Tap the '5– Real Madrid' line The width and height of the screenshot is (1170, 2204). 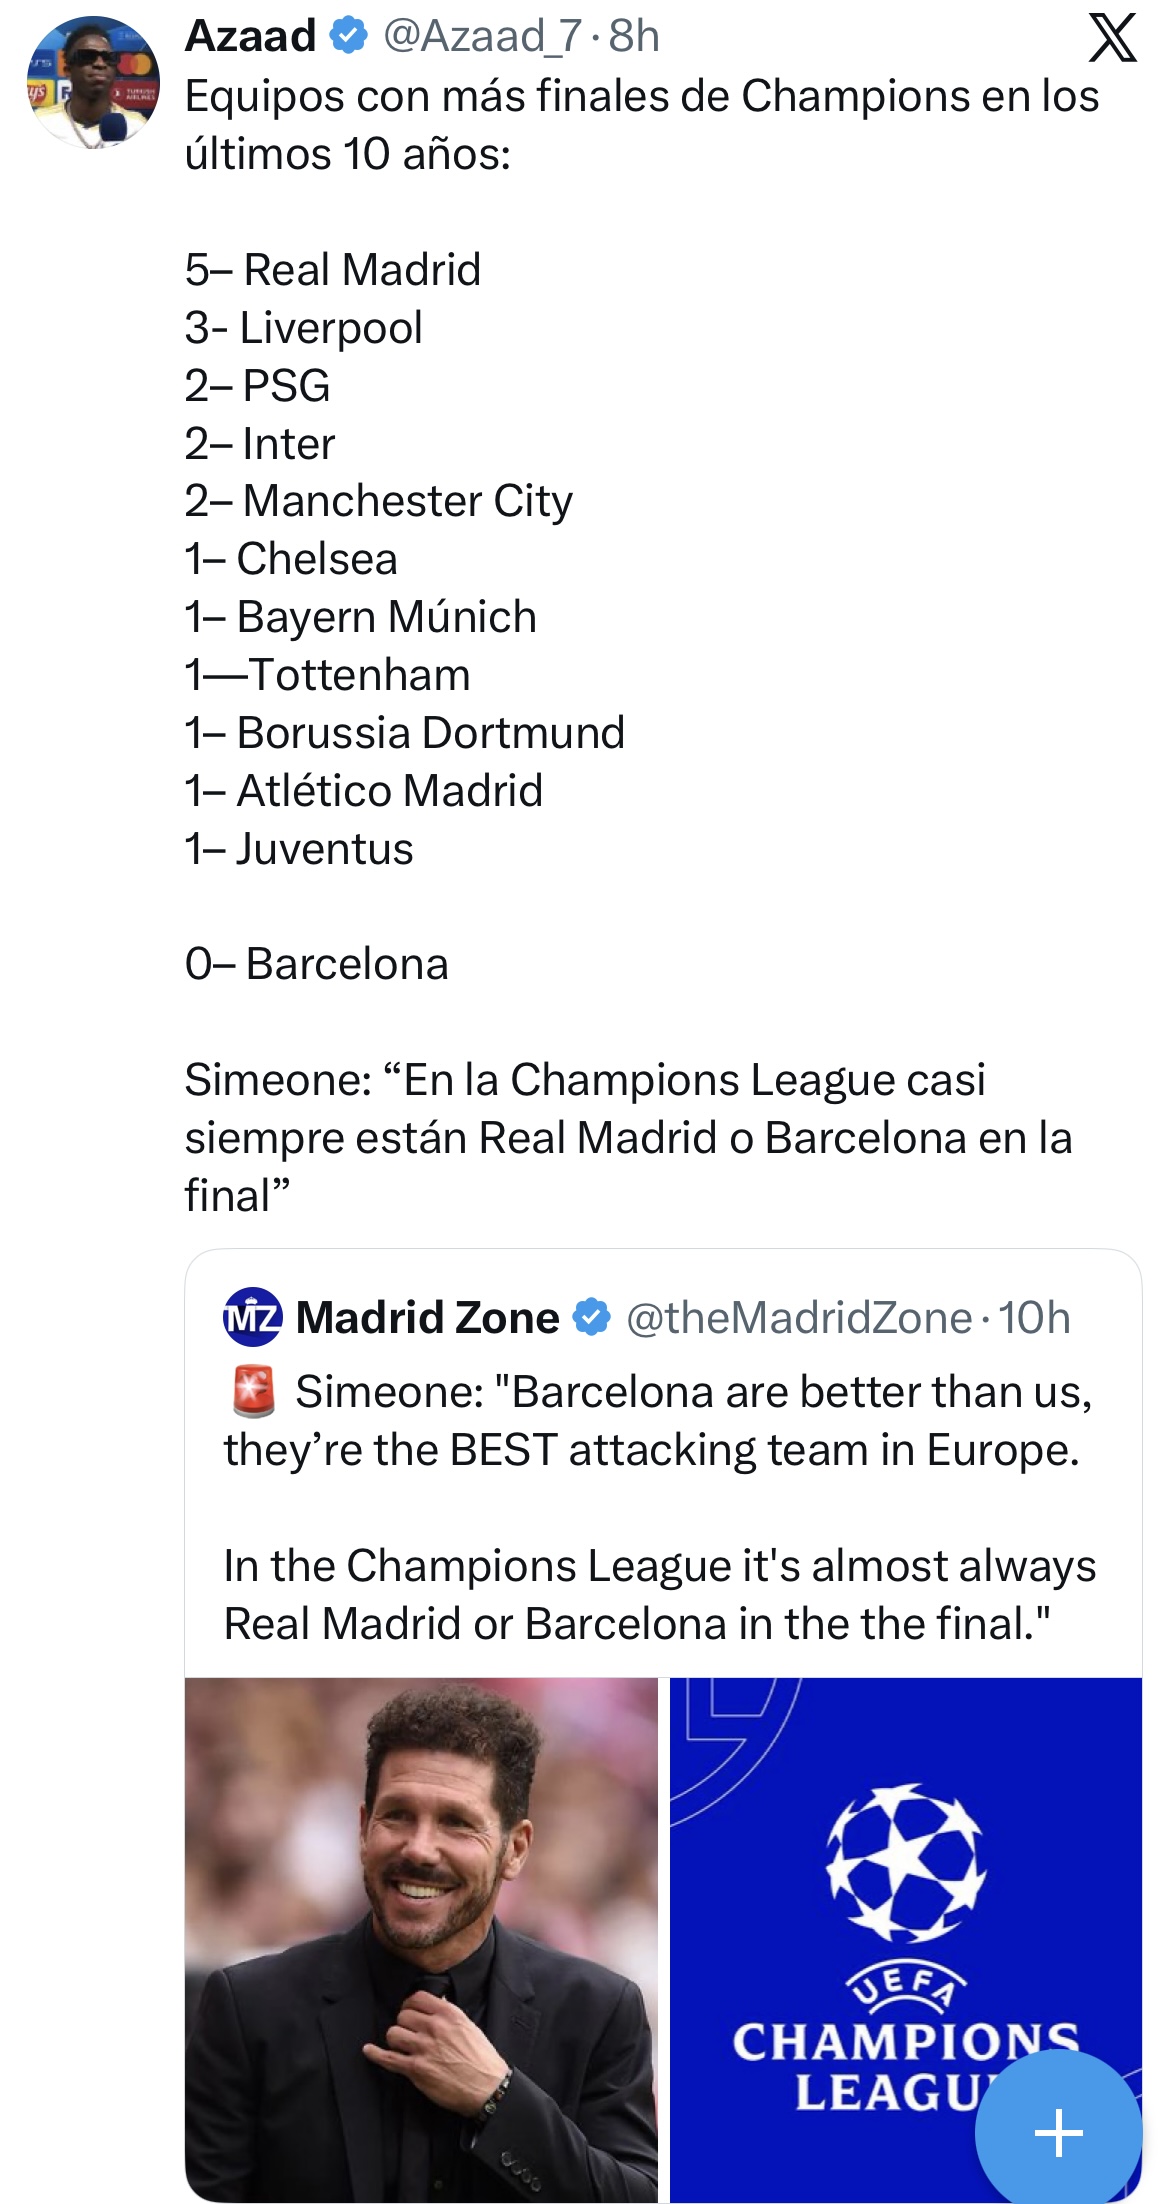point(333,270)
